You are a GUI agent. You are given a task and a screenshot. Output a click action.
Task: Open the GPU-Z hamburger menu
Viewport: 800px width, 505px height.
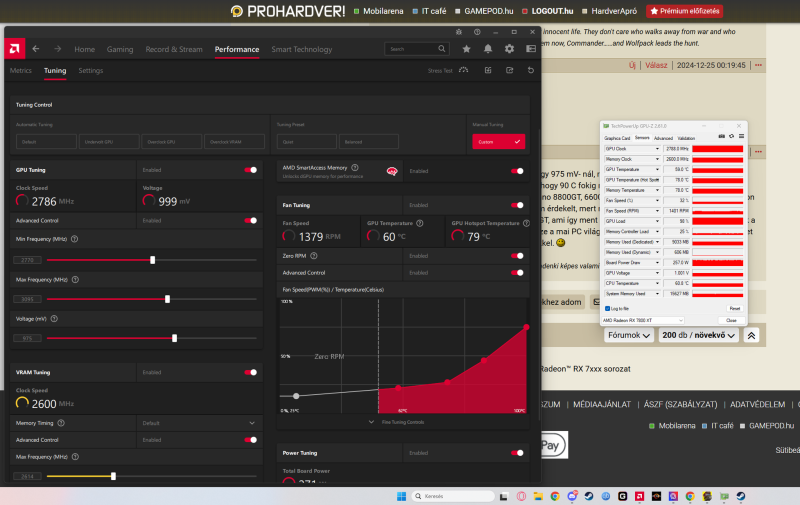coord(741,137)
